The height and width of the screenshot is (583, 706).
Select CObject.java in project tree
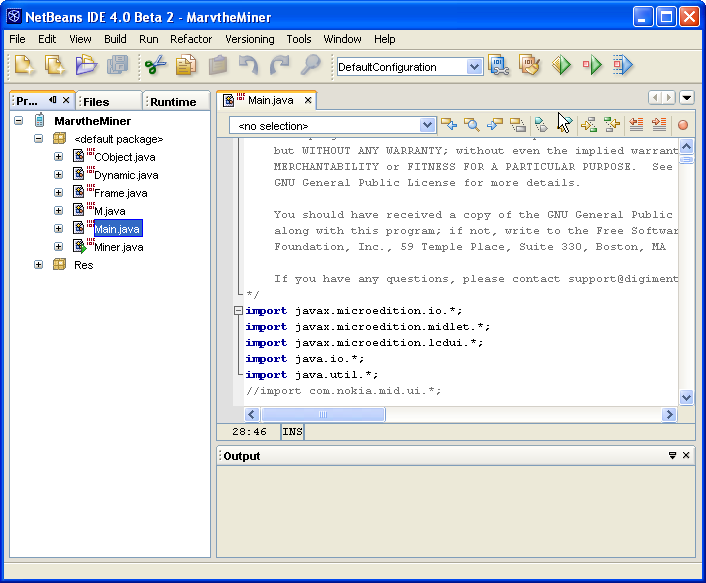pyautogui.click(x=125, y=157)
